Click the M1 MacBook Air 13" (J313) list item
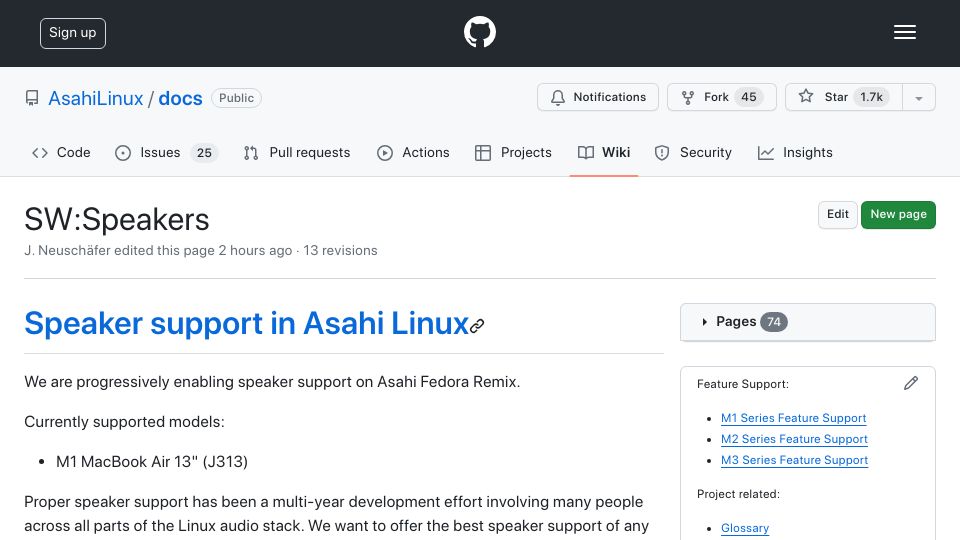 (x=152, y=462)
